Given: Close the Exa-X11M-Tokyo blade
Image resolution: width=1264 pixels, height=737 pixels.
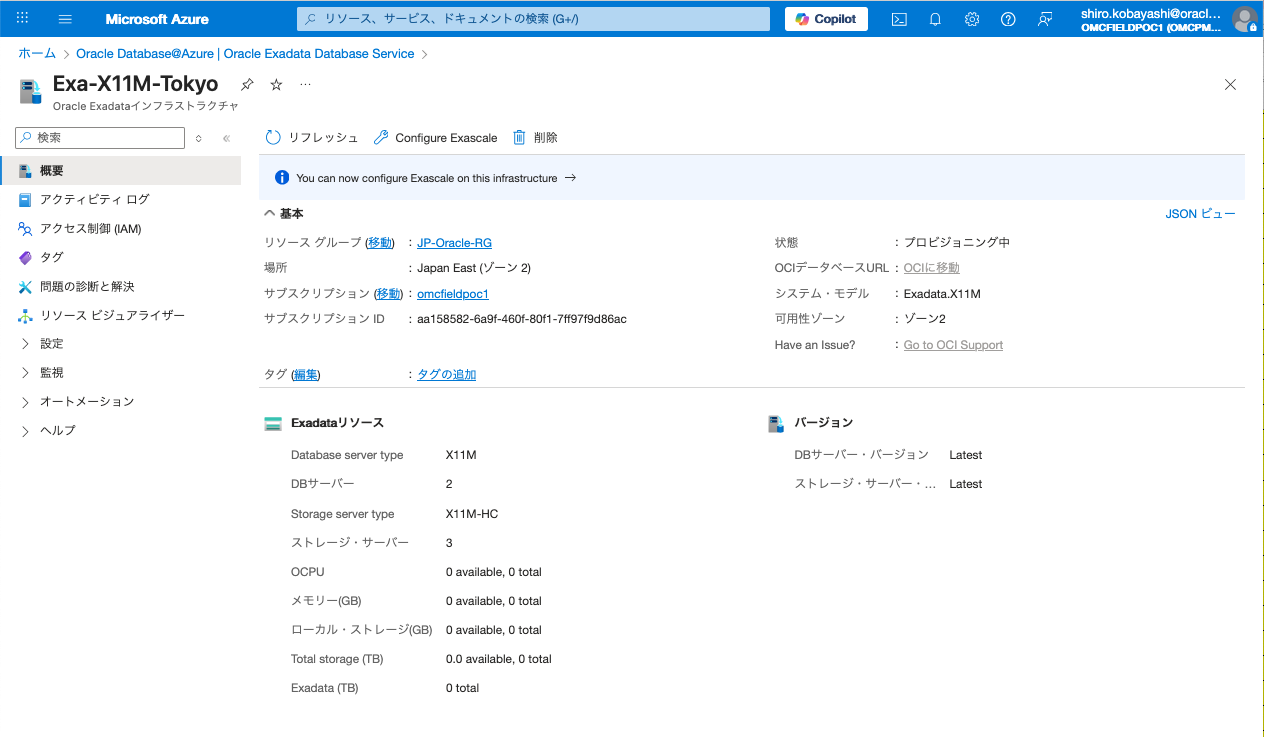Looking at the screenshot, I should coord(1230,85).
